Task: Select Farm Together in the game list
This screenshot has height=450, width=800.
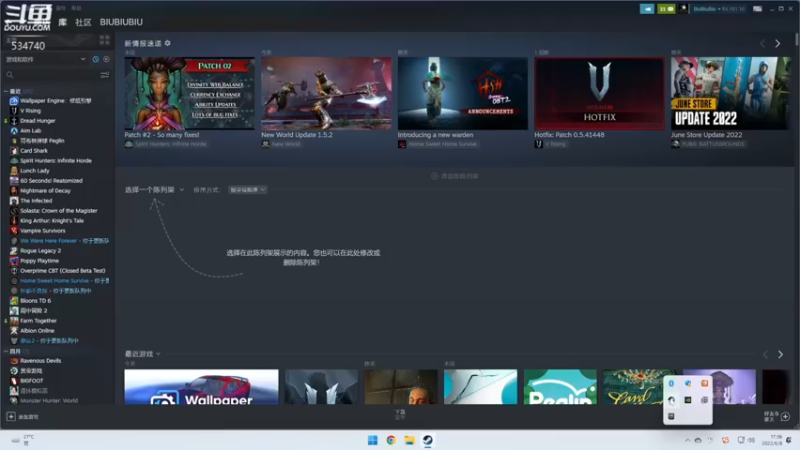Action: [x=38, y=321]
